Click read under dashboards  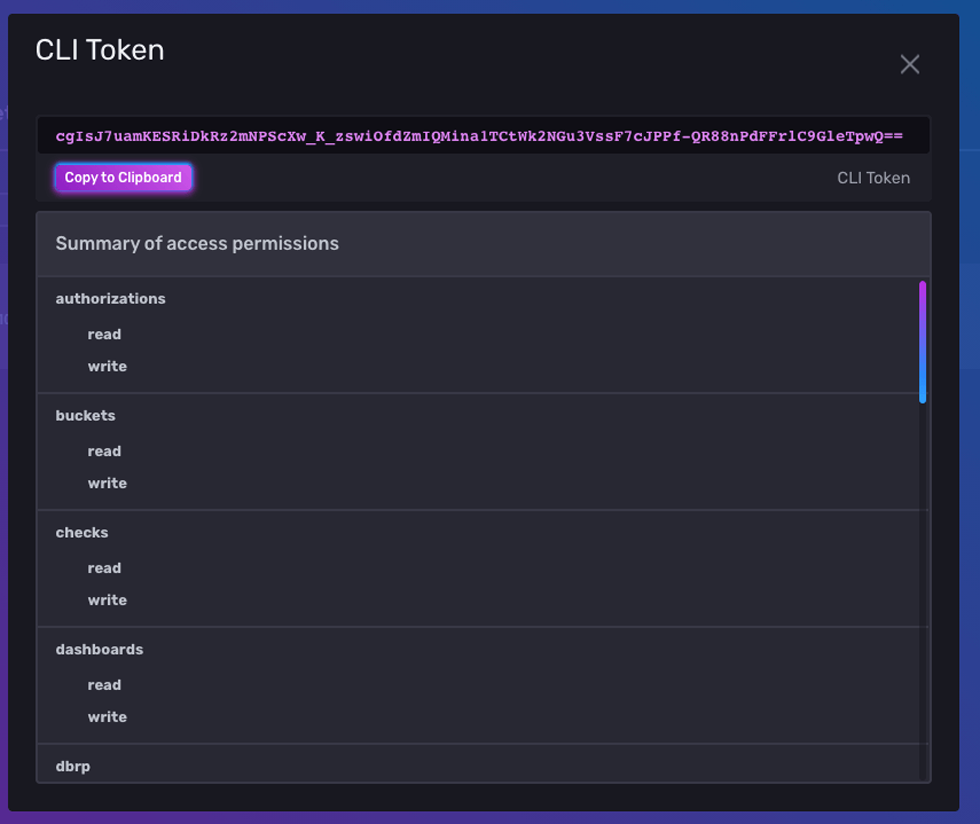pos(104,684)
